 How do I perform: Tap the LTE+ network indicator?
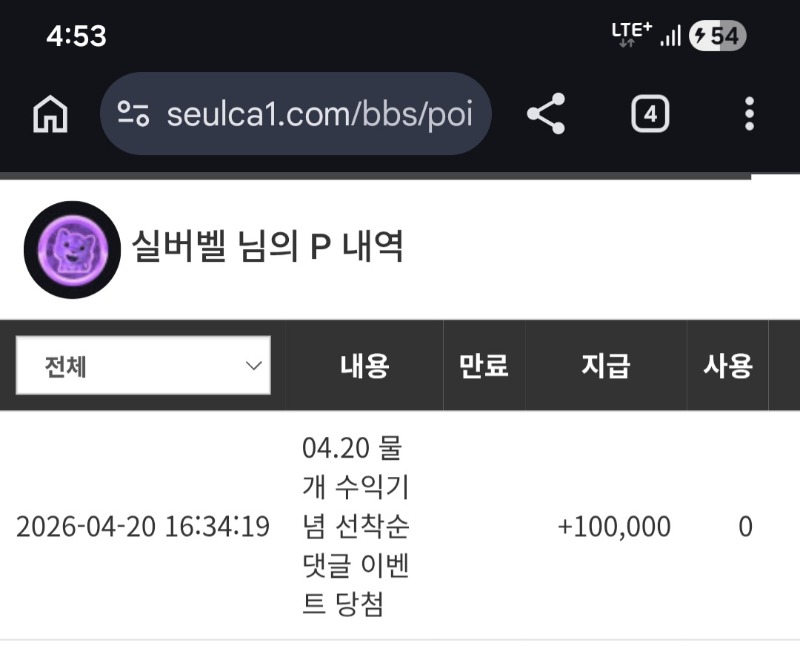tap(631, 35)
